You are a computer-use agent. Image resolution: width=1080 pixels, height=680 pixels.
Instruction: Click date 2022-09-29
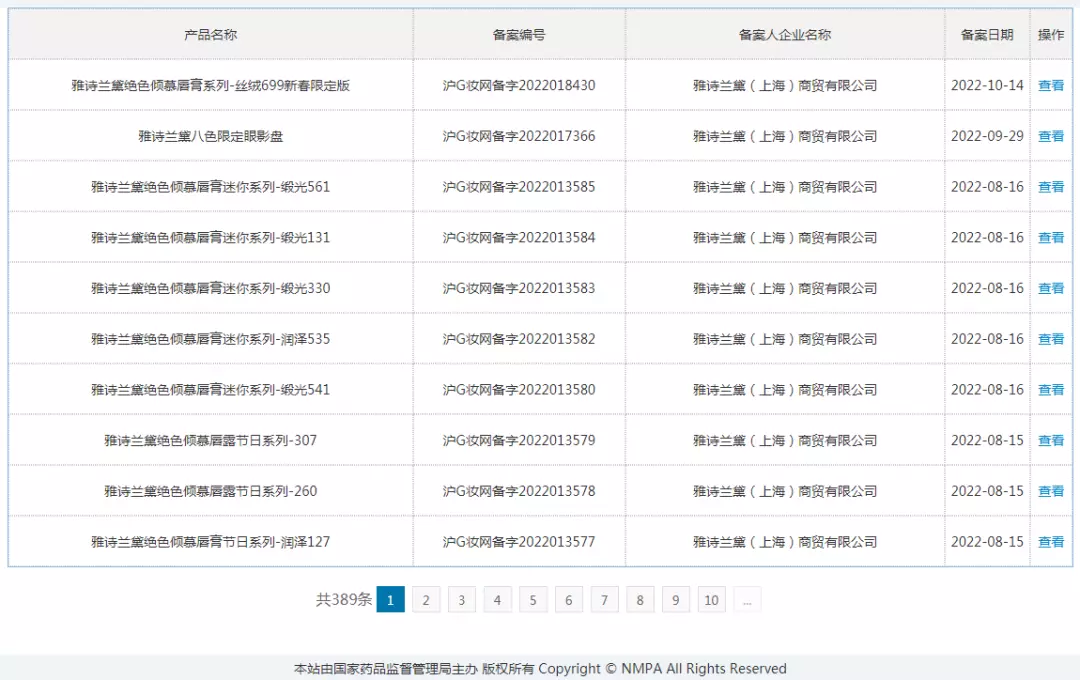tap(987, 136)
